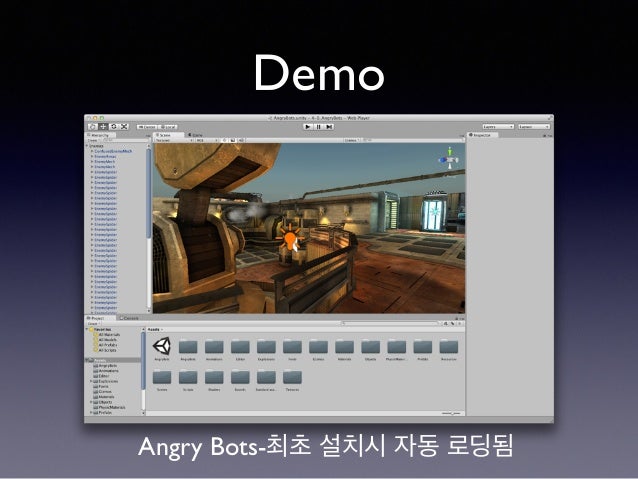638x479 pixels.
Task: Click the Search by Label icon
Action: tap(452, 323)
